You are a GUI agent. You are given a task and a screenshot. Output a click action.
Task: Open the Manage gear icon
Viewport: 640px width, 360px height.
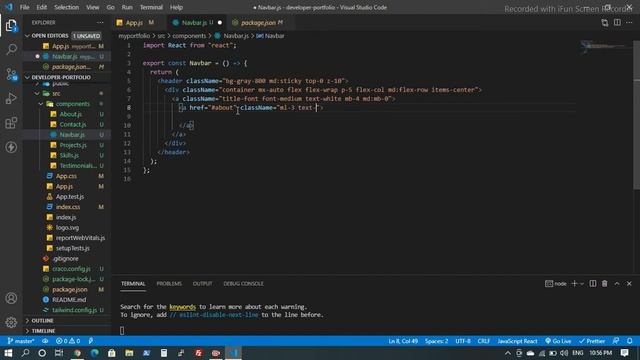click(x=11, y=322)
